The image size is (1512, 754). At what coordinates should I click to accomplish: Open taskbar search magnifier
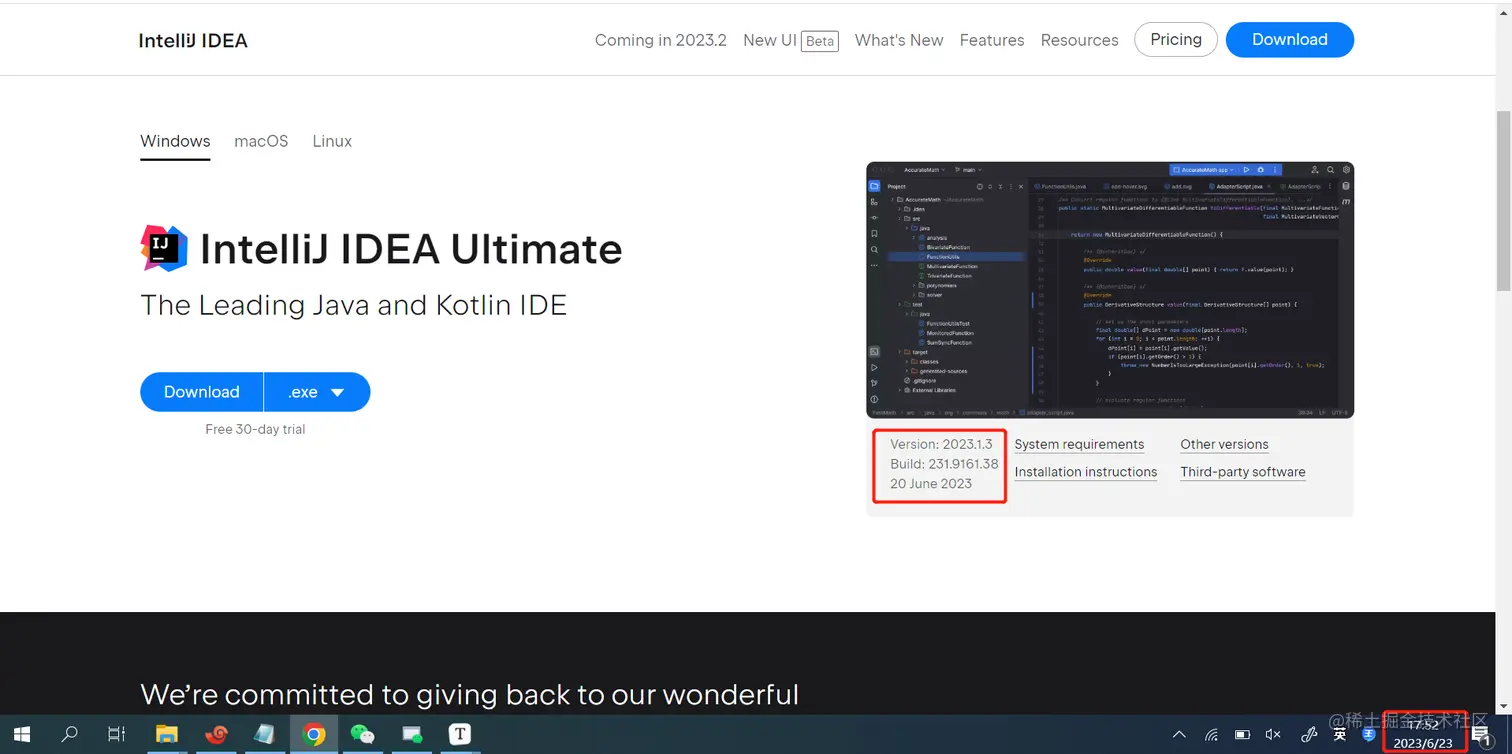[69, 734]
